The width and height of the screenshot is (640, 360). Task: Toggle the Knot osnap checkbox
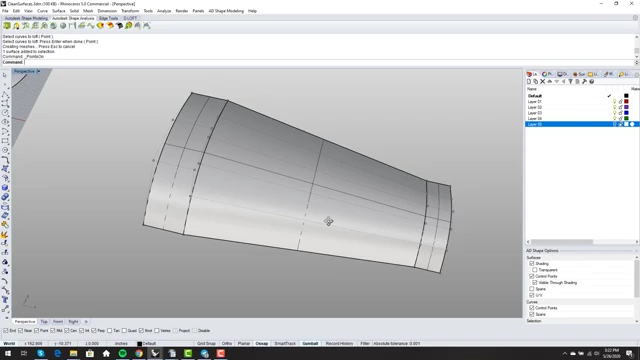click(x=141, y=331)
